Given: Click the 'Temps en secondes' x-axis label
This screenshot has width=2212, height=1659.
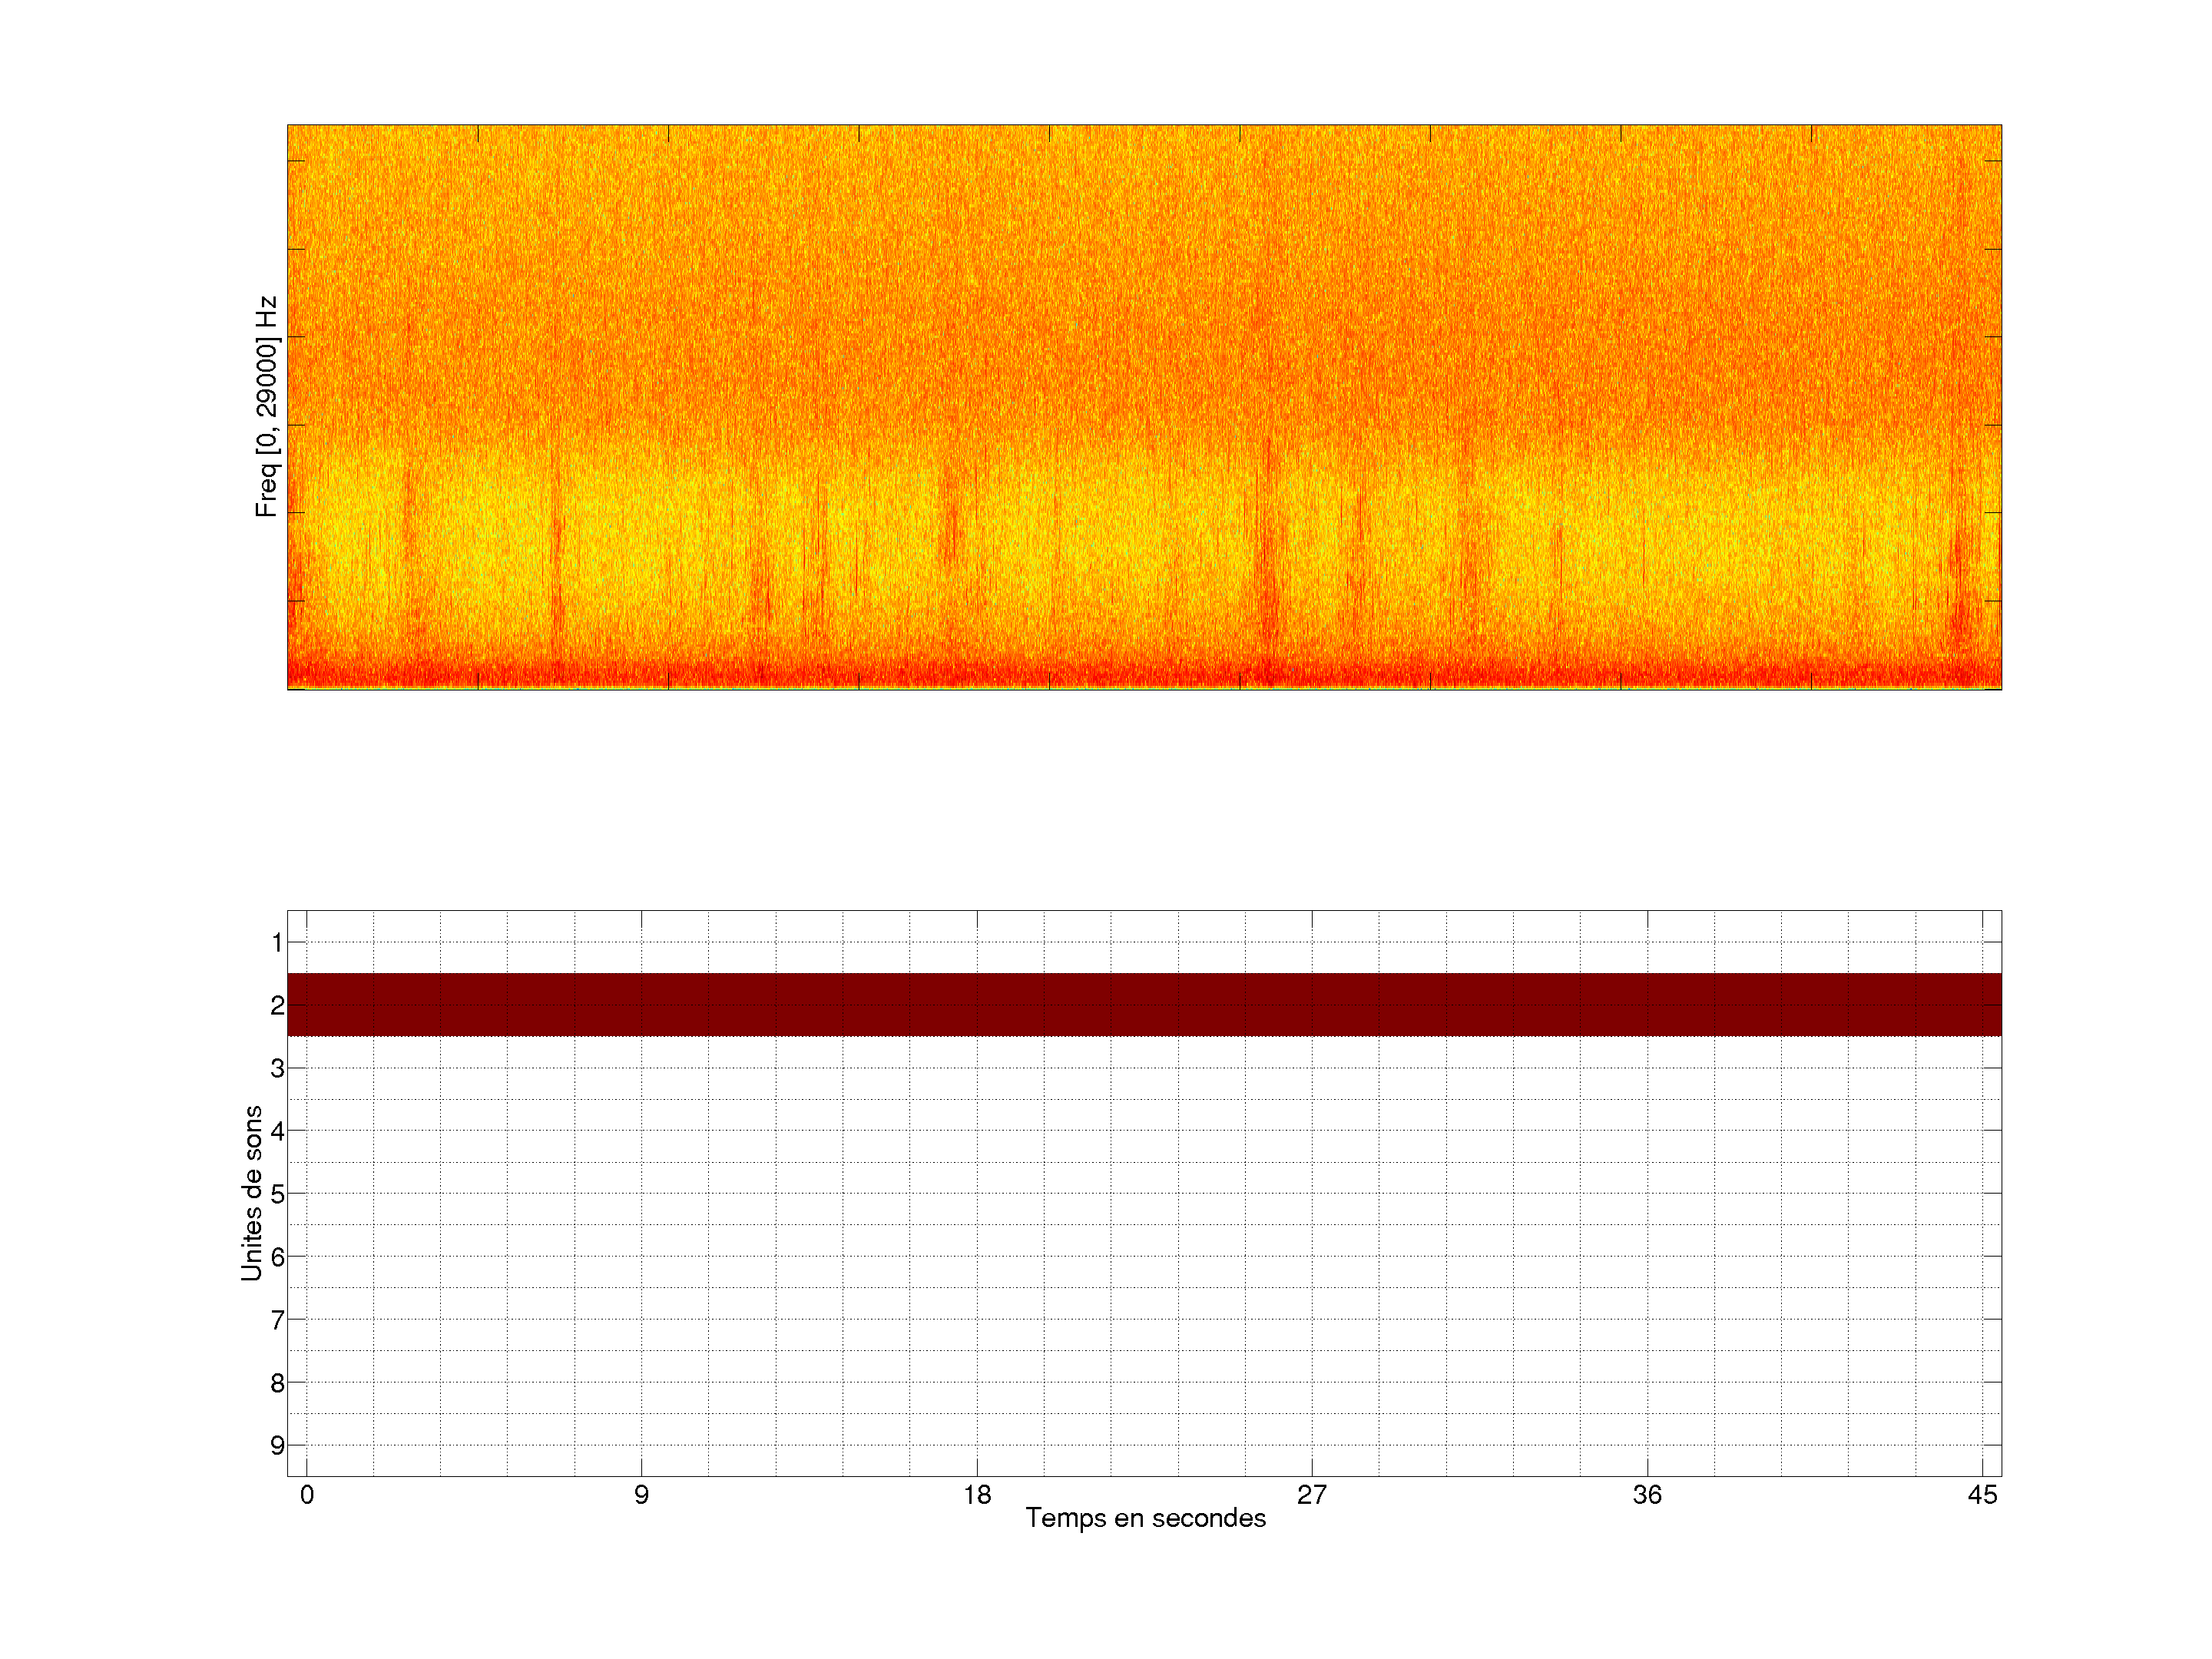Looking at the screenshot, I should click(1145, 1518).
